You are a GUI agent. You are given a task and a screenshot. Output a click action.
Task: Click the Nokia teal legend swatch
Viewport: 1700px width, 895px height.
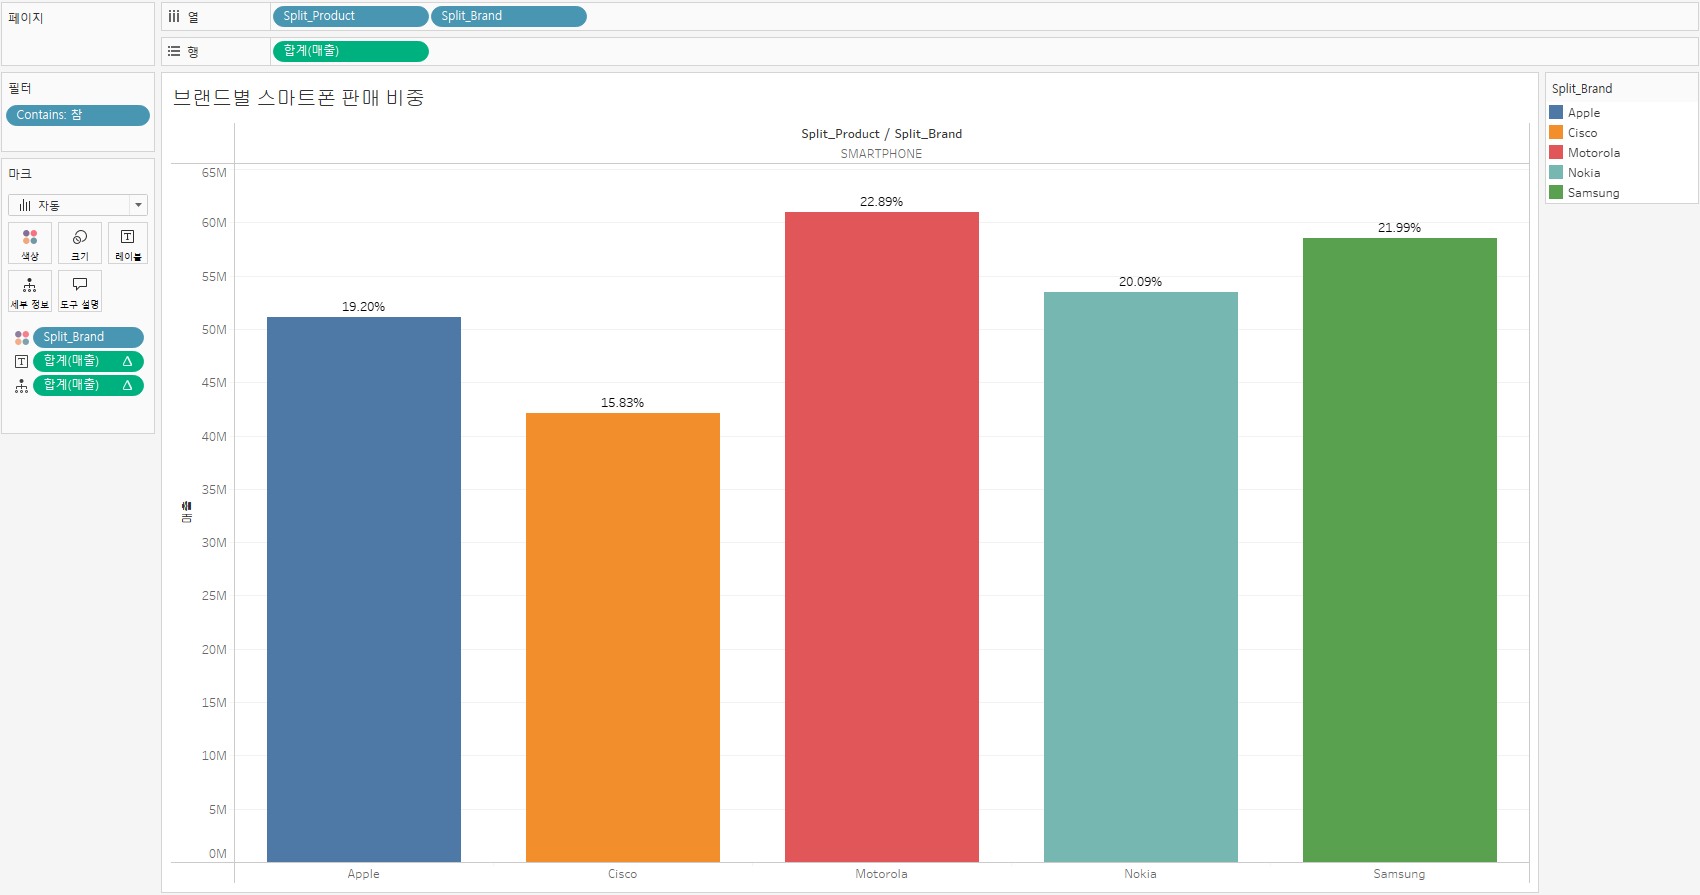point(1556,172)
